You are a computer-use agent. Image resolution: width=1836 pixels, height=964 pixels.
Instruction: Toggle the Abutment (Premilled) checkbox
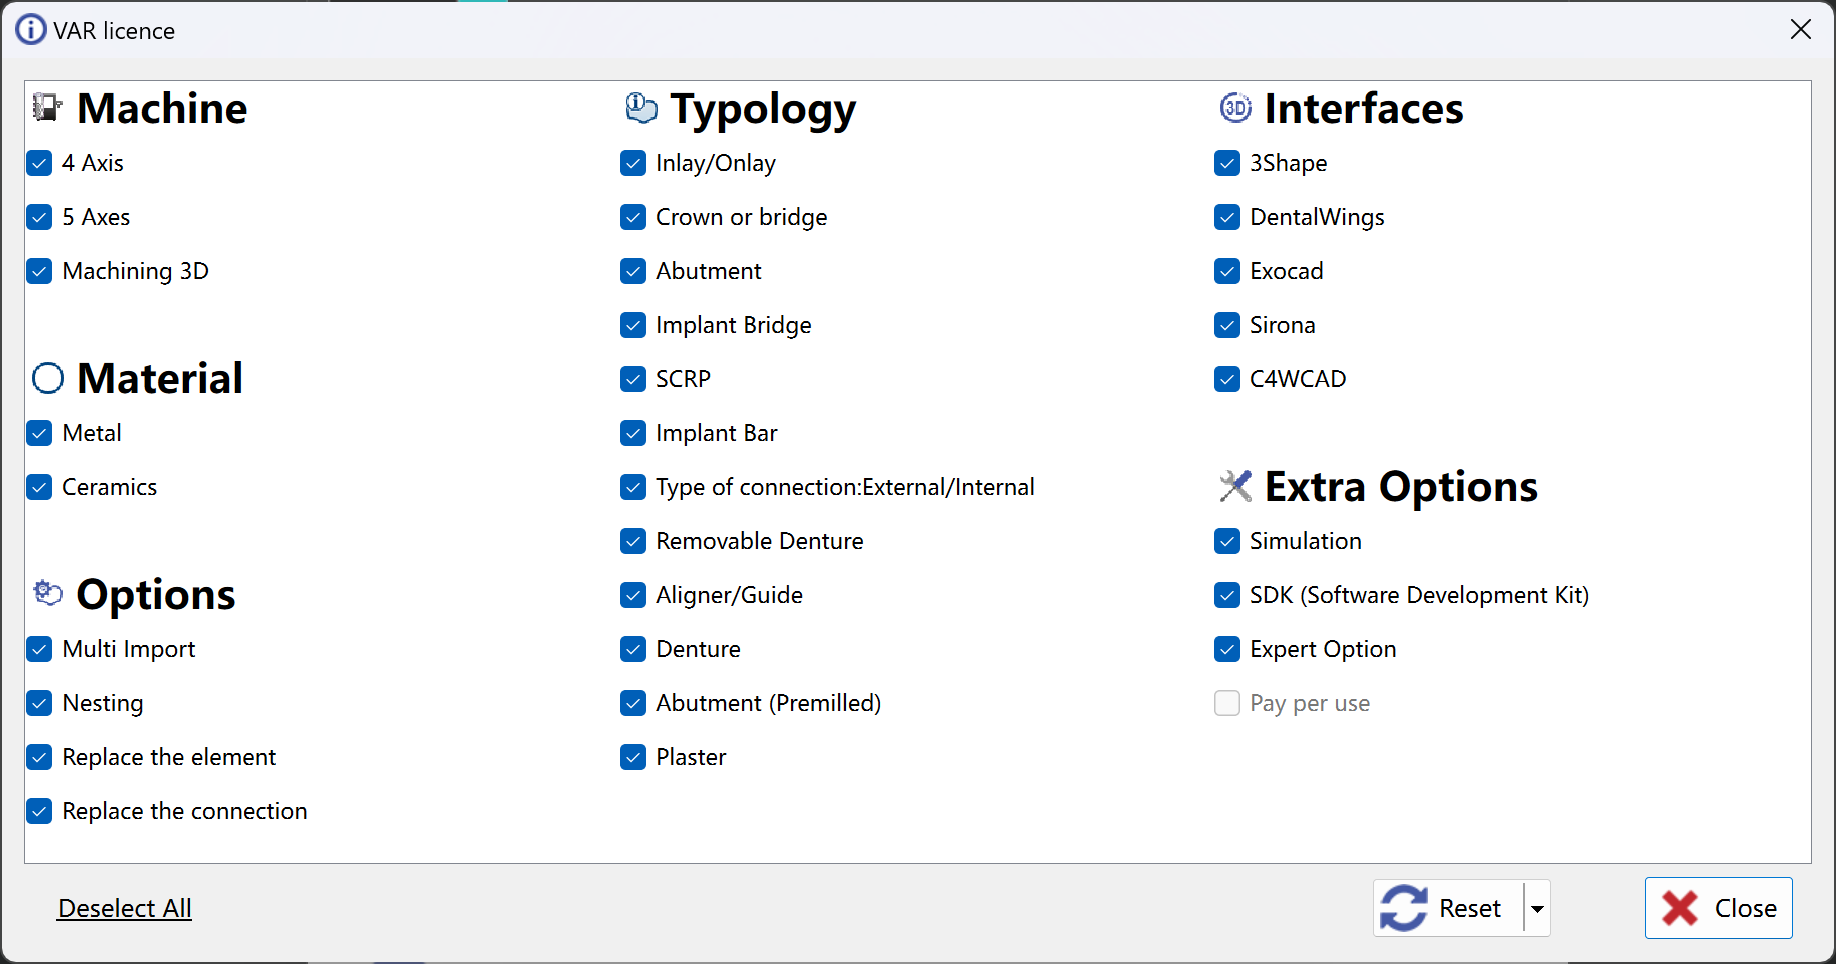(x=633, y=703)
